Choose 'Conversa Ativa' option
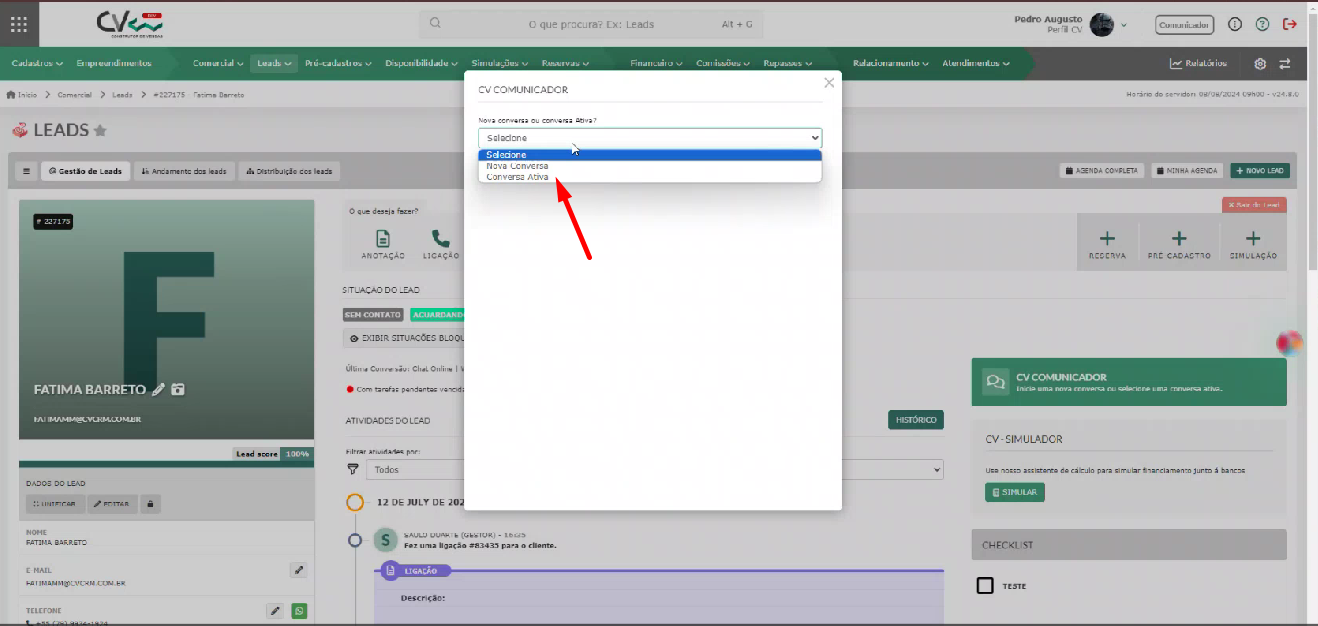 point(650,177)
